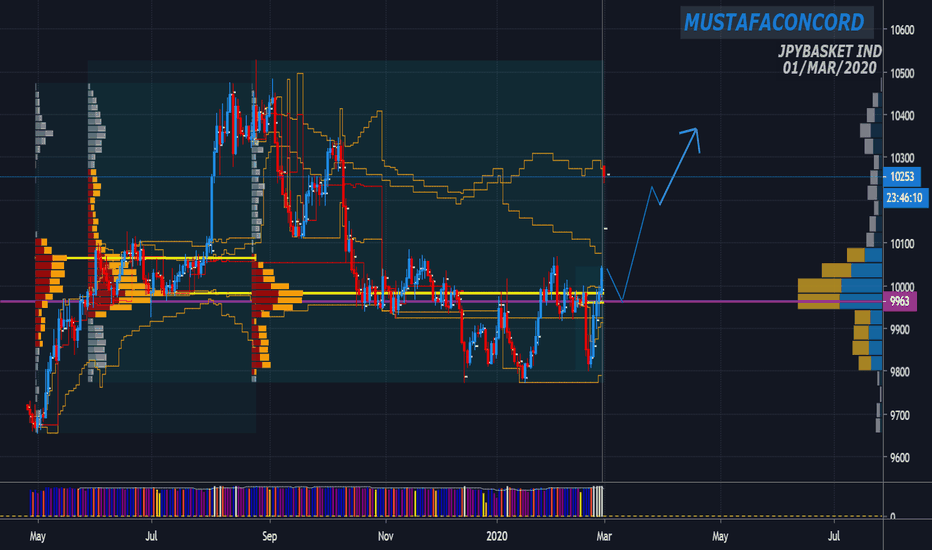Click the Mar date axis label

(604, 536)
